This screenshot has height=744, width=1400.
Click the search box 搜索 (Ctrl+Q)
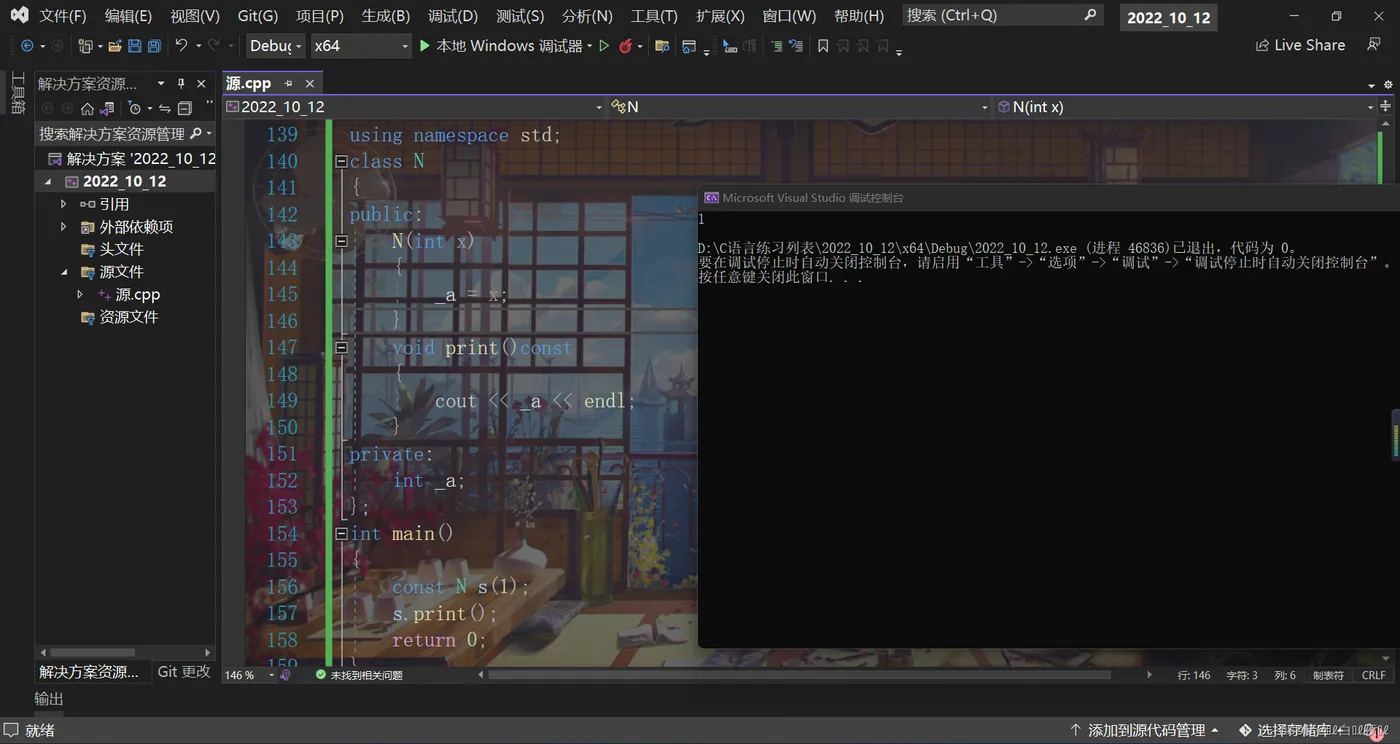pos(1002,16)
